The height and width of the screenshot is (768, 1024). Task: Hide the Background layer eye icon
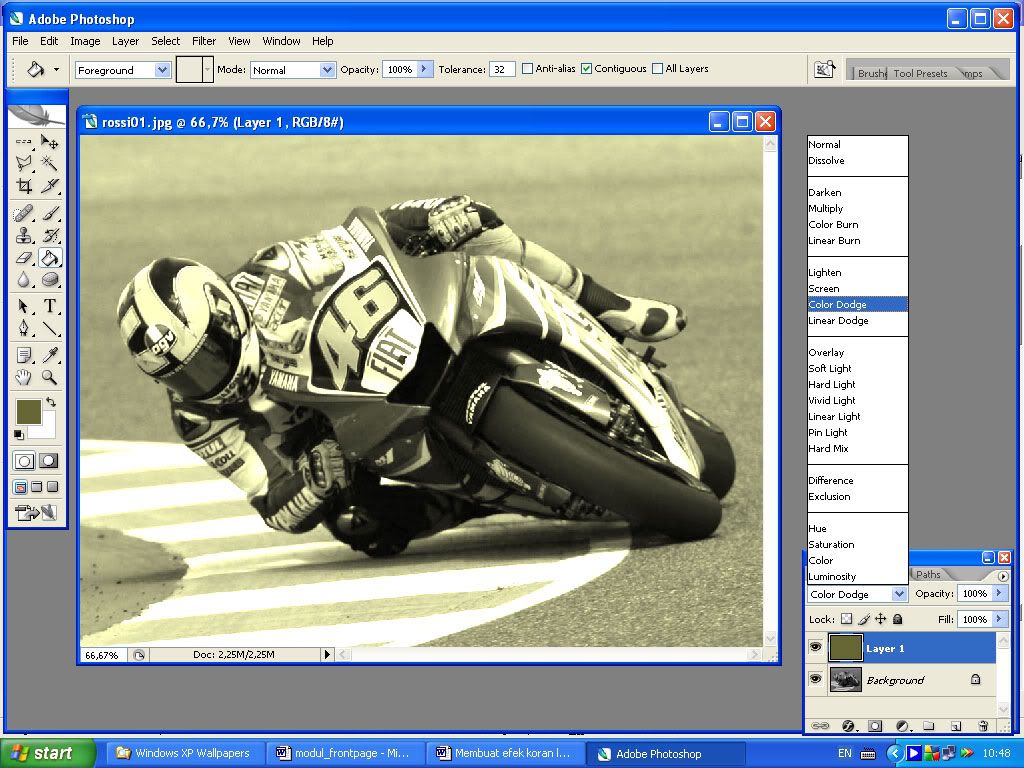click(815, 679)
